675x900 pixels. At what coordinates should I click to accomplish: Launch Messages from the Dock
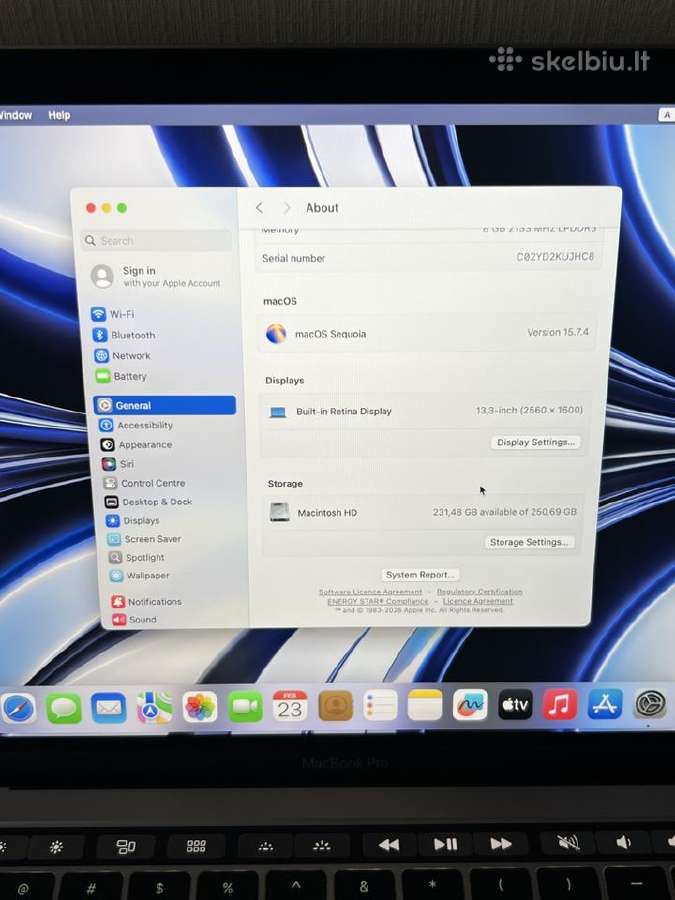tap(64, 708)
